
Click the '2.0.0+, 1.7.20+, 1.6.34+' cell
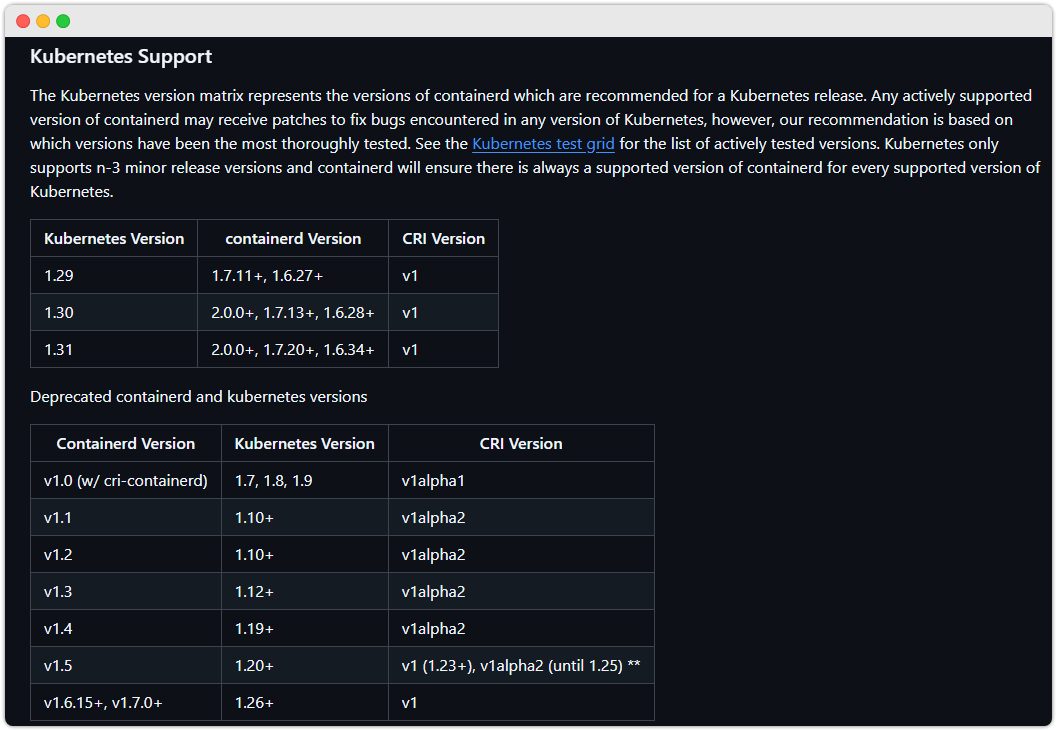(293, 349)
